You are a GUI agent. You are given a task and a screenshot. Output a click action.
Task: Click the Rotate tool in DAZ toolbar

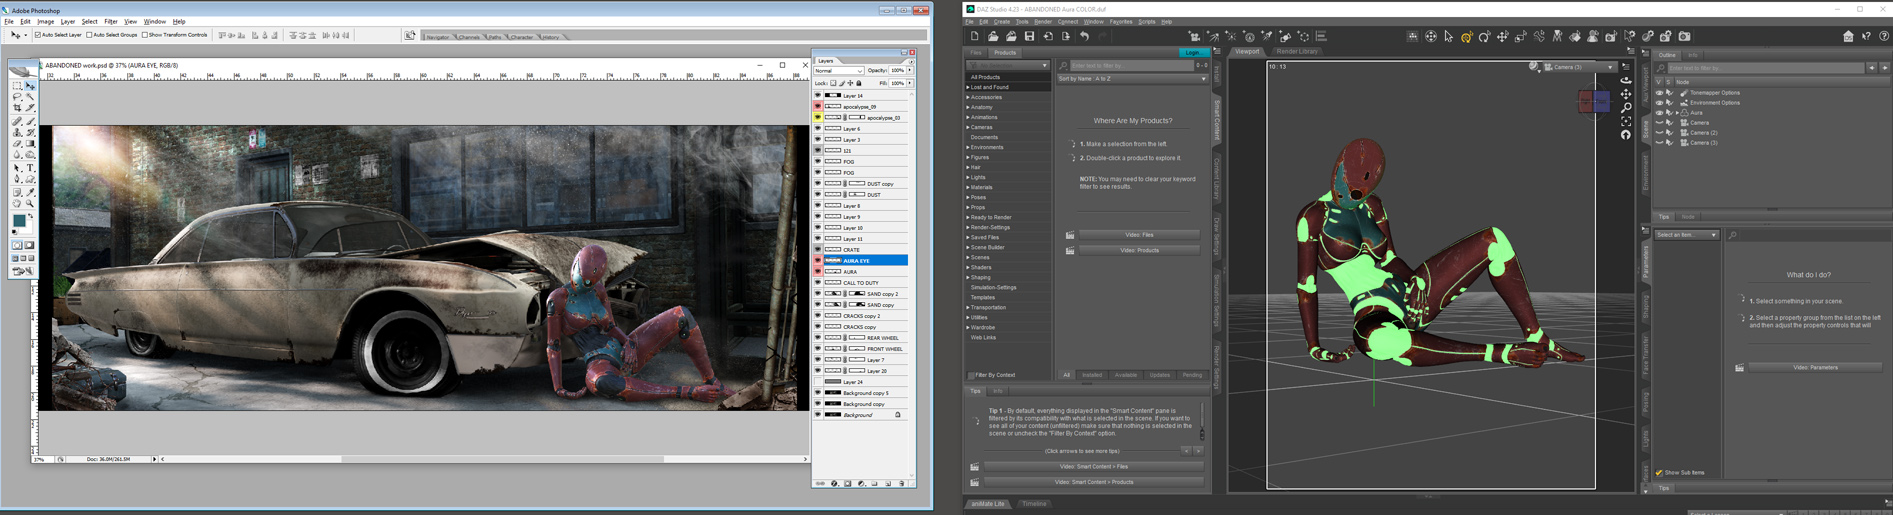coord(1484,37)
